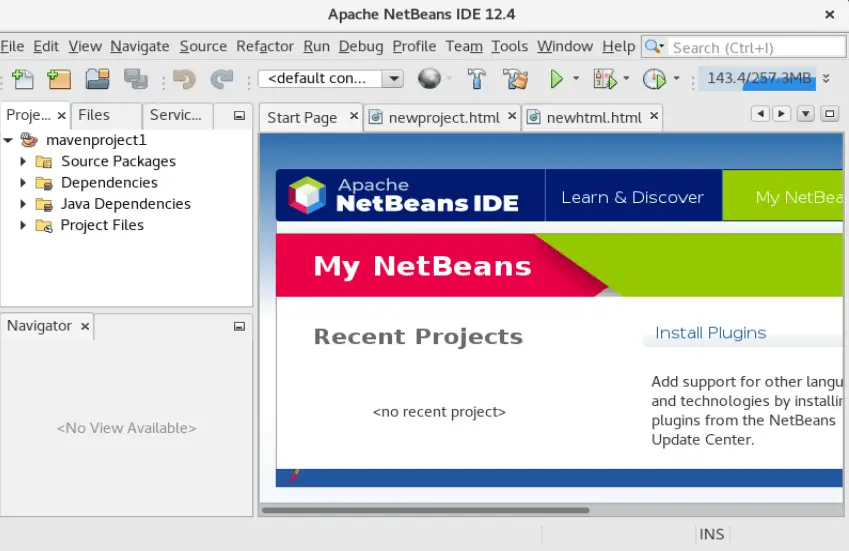Close the Projects tab

[61, 115]
